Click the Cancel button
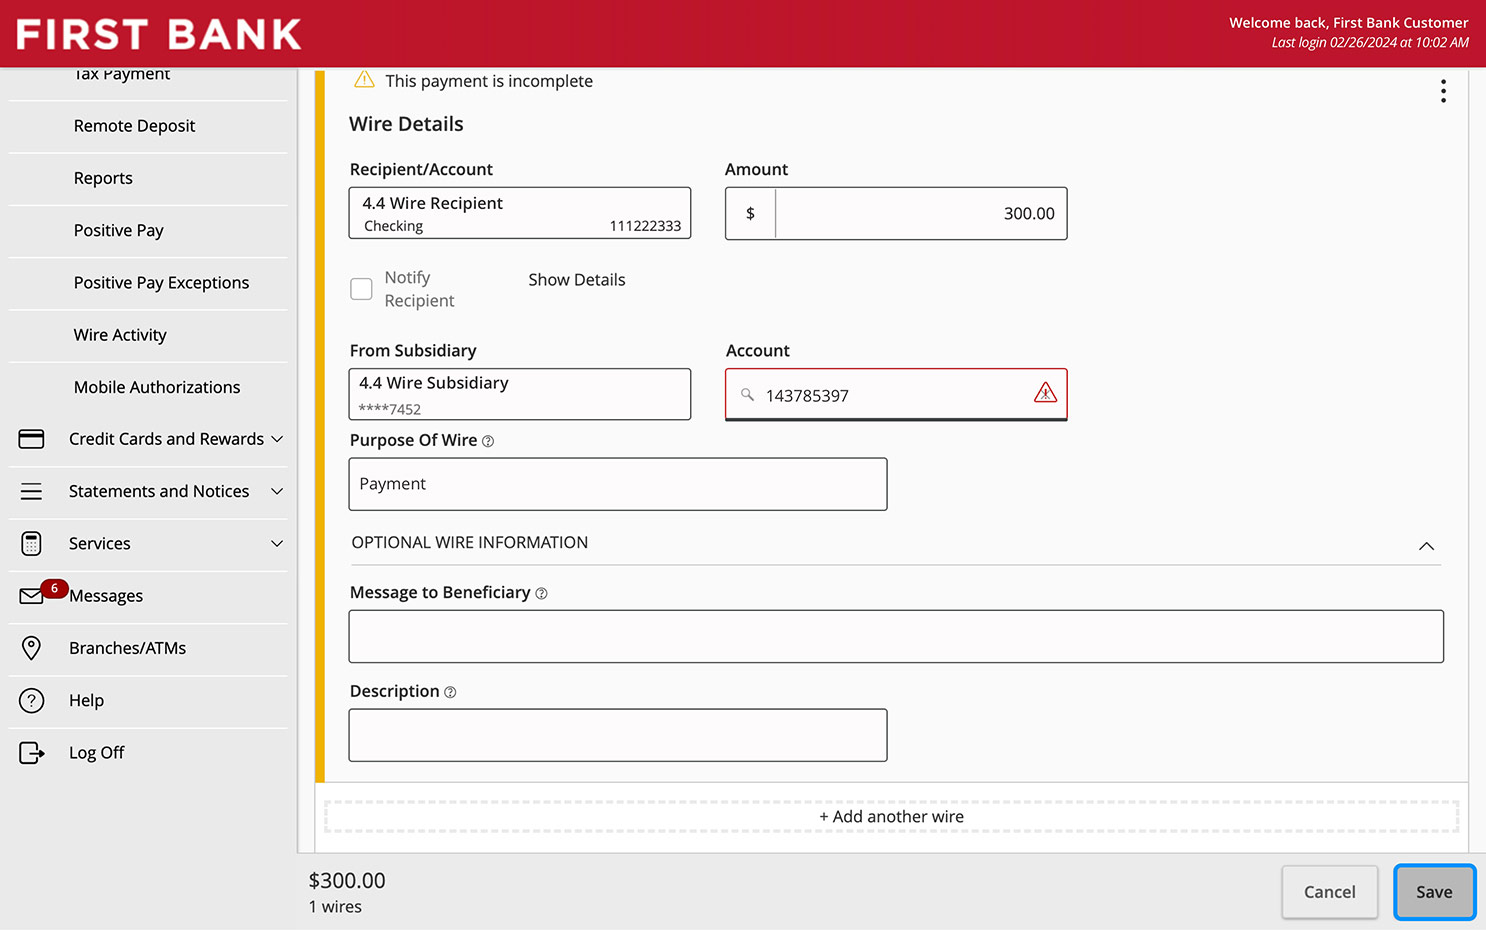The image size is (1486, 930). coord(1330,892)
